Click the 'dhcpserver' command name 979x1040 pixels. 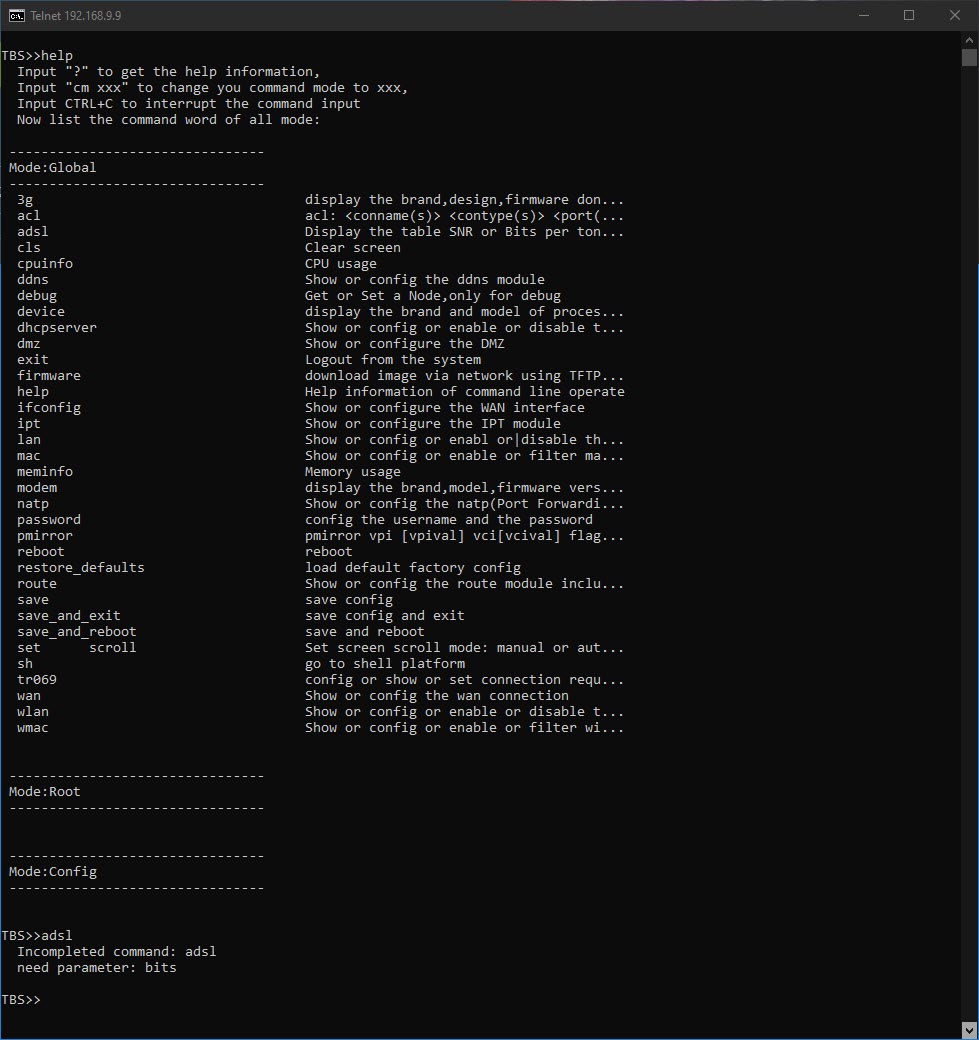point(57,328)
